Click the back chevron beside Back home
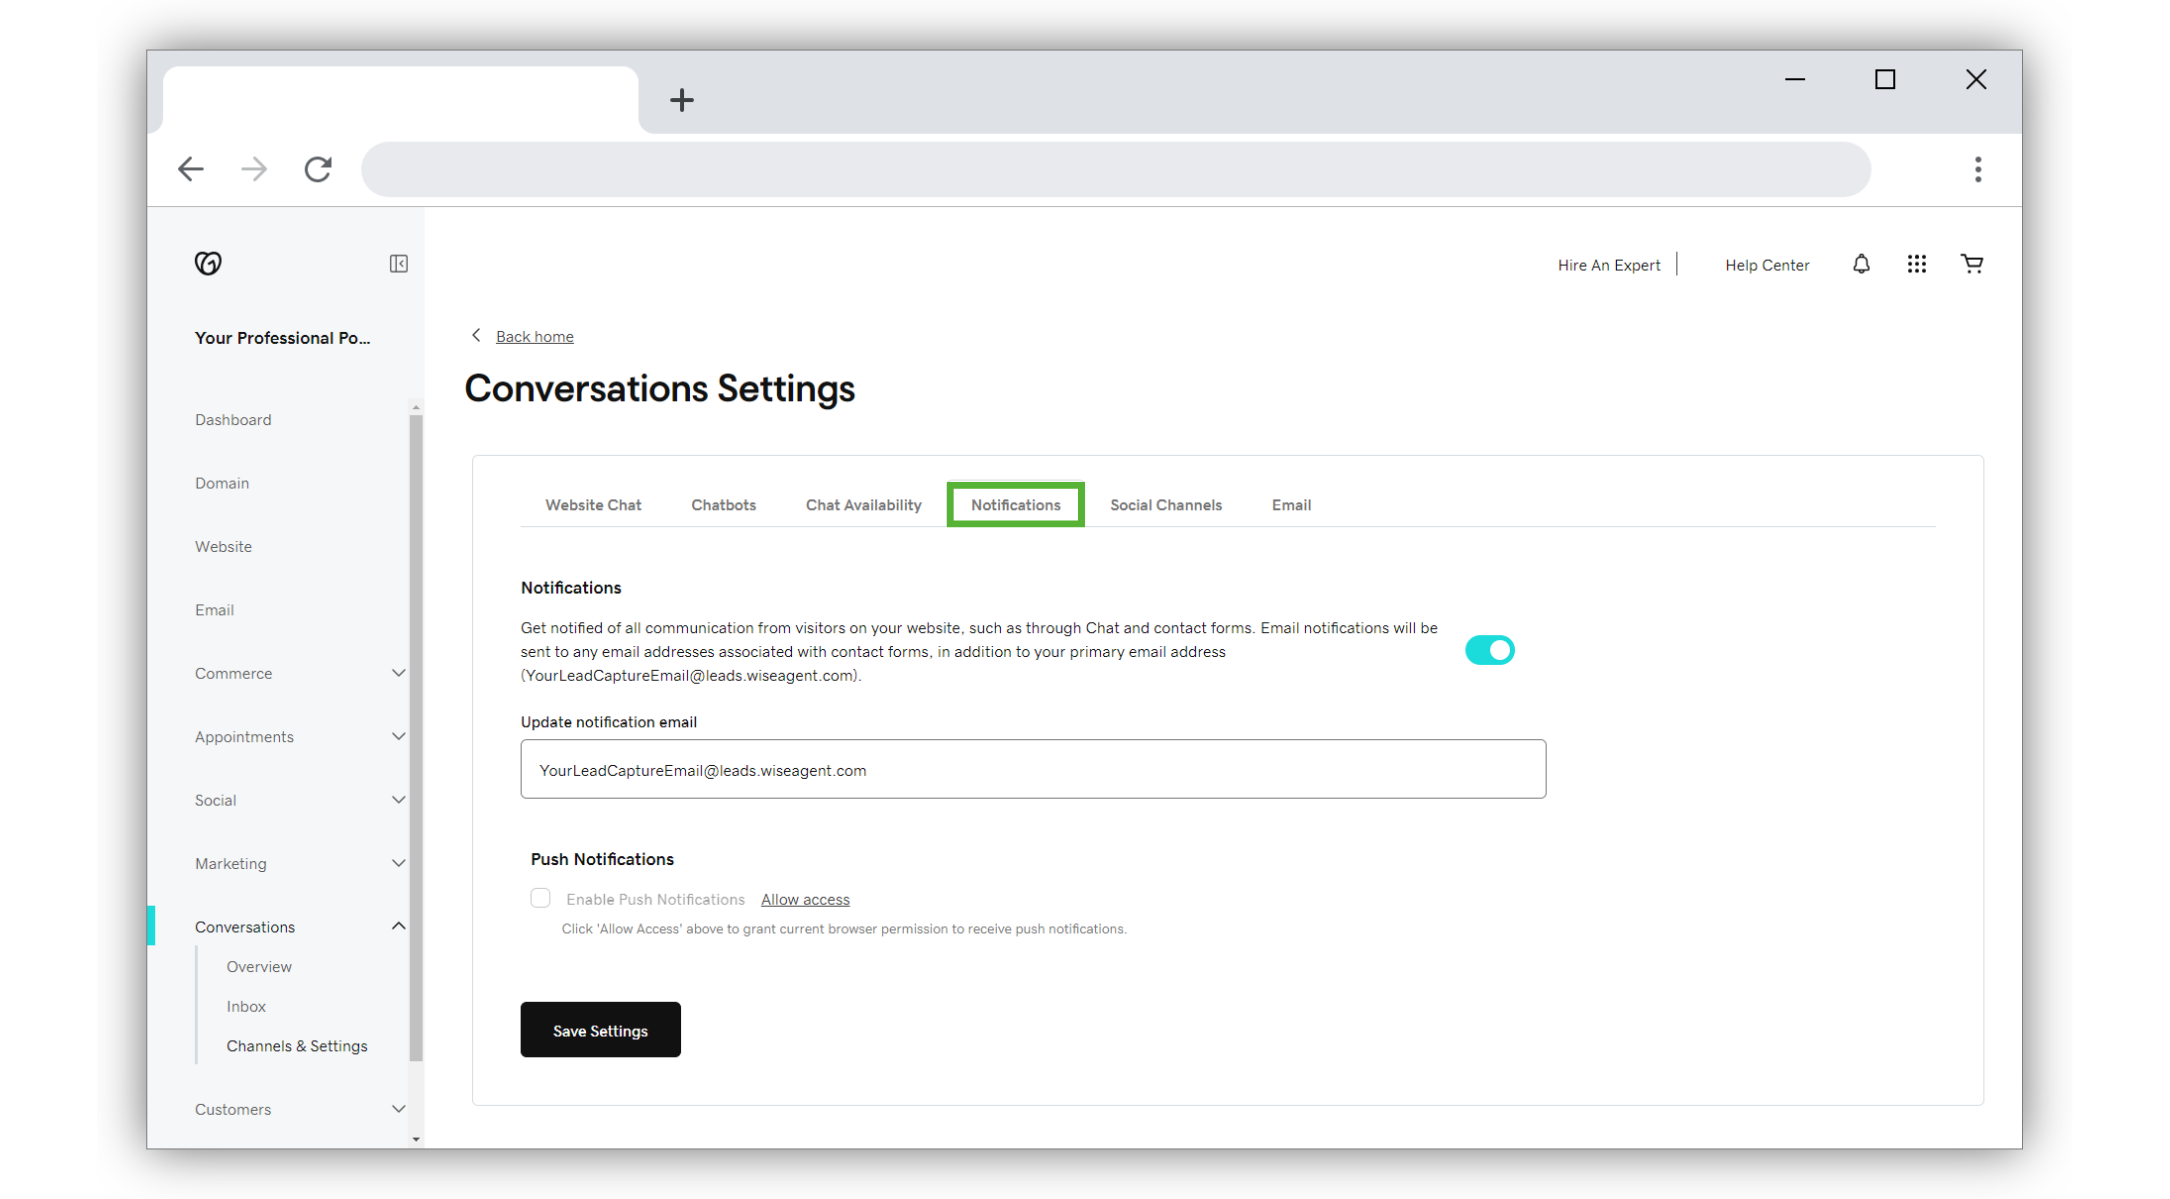The width and height of the screenshot is (2170, 1199). tap(476, 335)
